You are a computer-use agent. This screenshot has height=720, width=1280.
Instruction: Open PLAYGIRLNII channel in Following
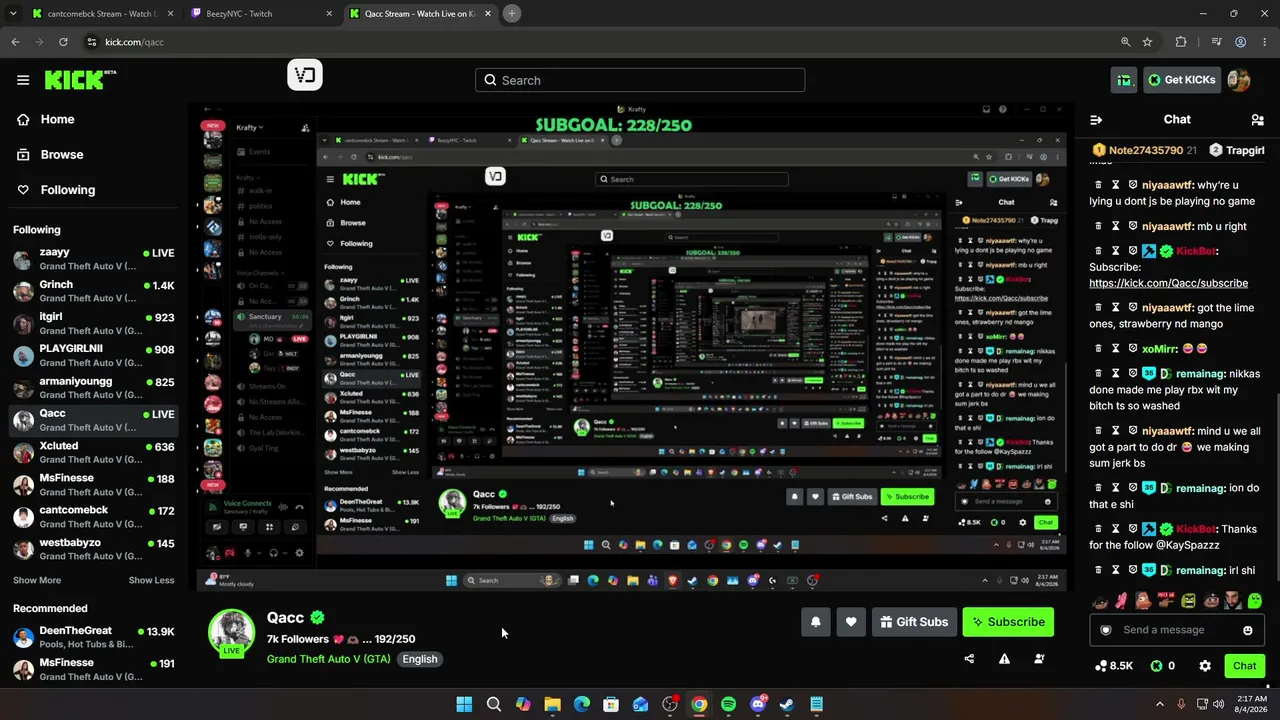coord(95,355)
